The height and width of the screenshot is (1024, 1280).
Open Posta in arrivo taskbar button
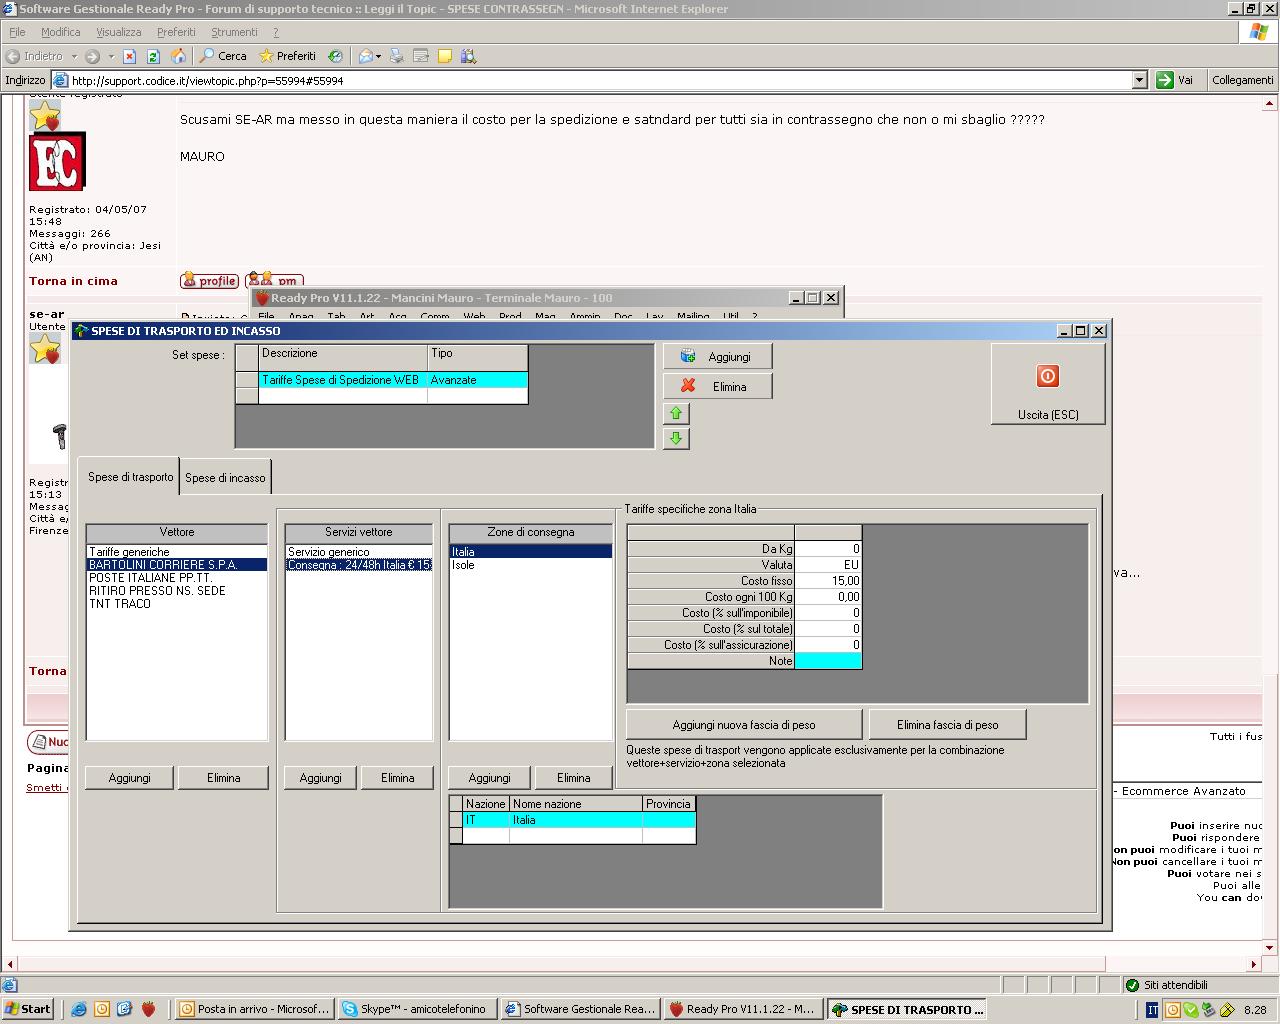pyautogui.click(x=254, y=1009)
